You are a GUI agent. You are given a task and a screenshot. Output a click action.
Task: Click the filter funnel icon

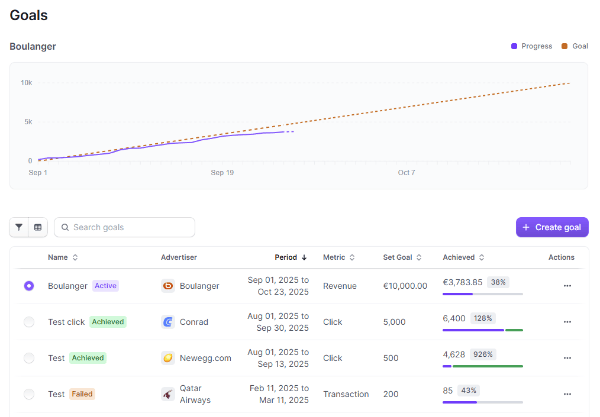19,227
